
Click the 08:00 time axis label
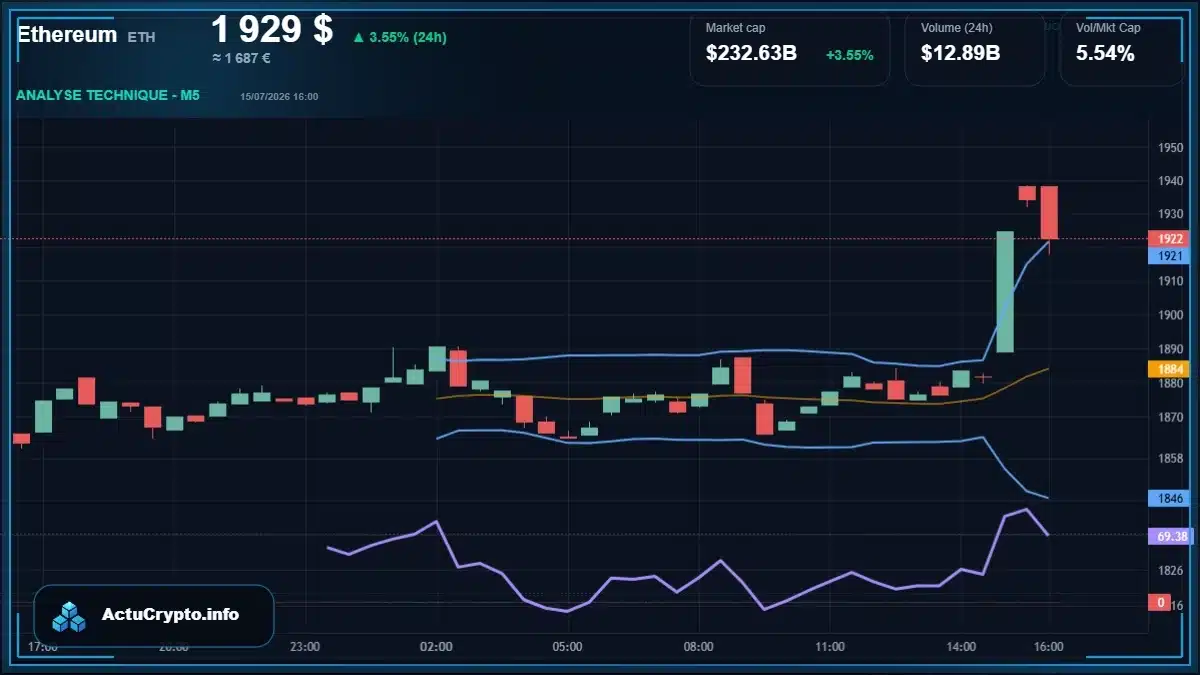tap(698, 647)
